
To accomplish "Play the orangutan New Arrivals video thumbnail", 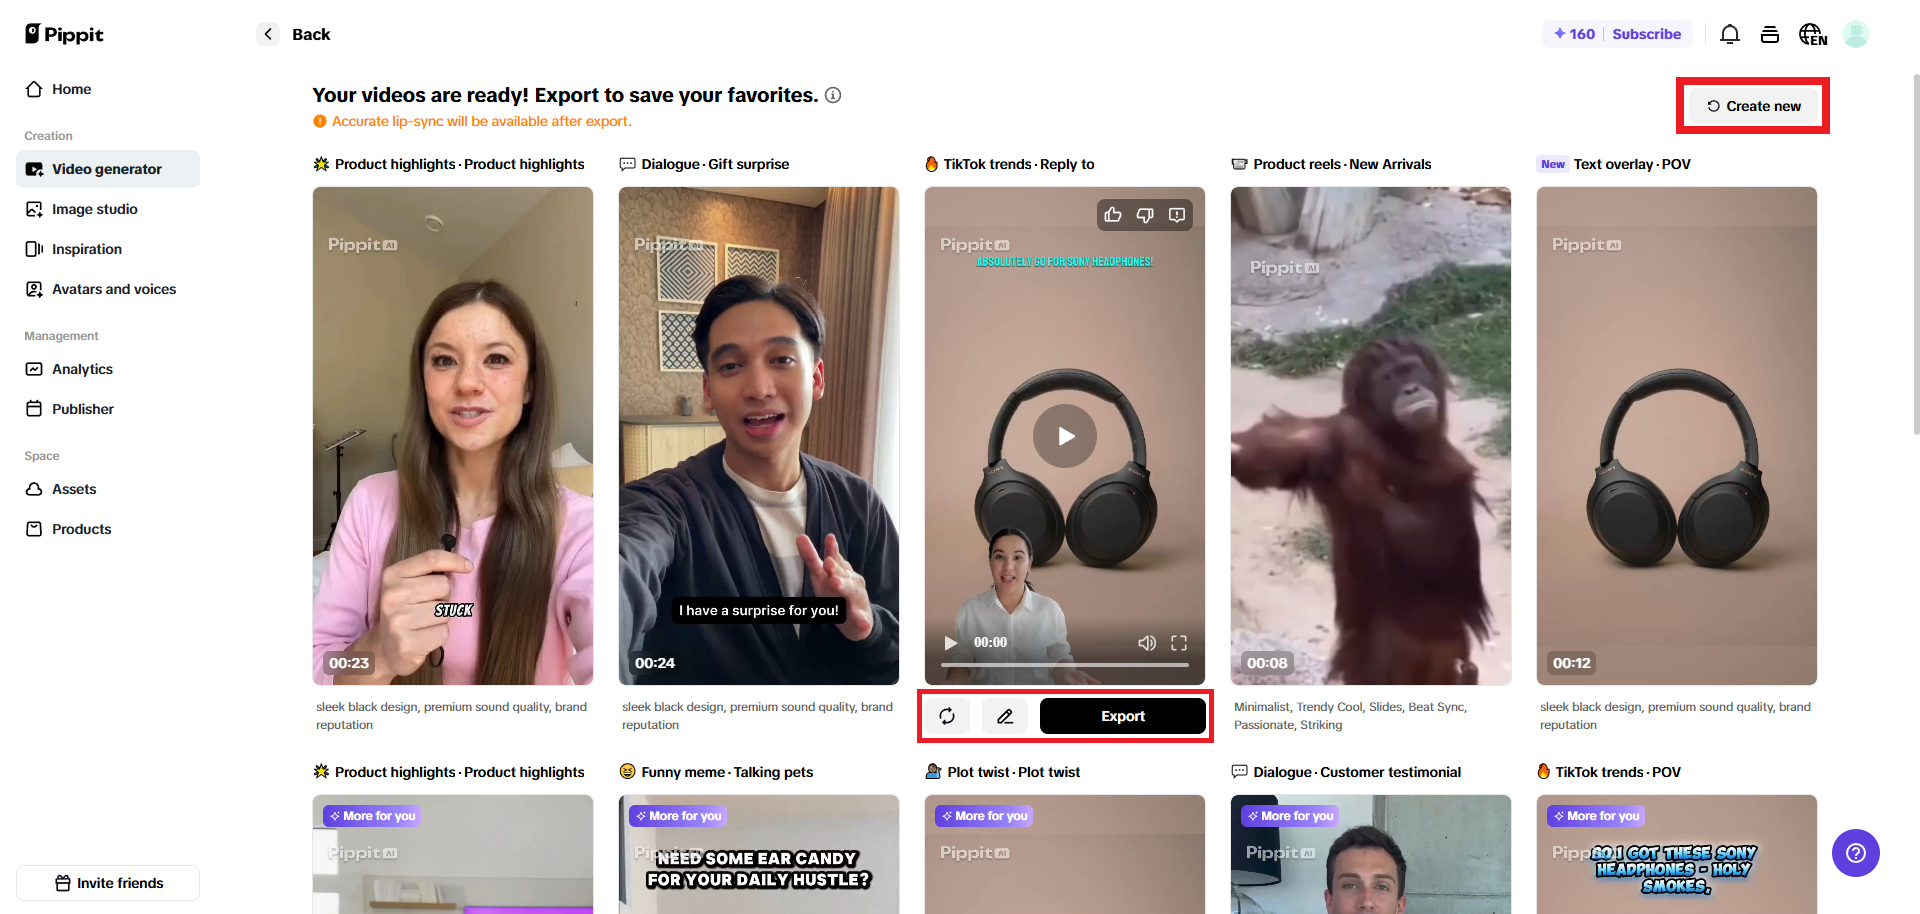I will [x=1370, y=435].
